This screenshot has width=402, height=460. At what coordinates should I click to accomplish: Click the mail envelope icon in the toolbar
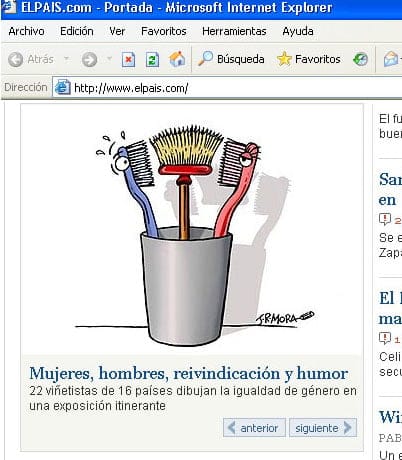[391, 60]
